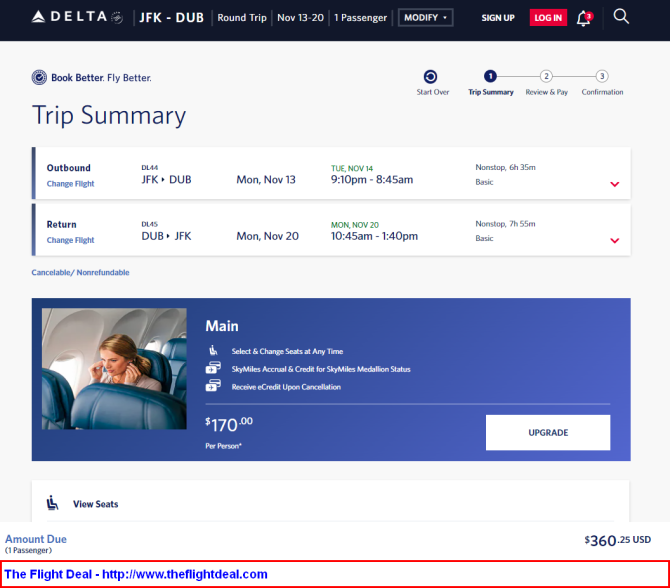The image size is (670, 588).
Task: Click the Start Over circular arrow icon
Action: click(430, 76)
